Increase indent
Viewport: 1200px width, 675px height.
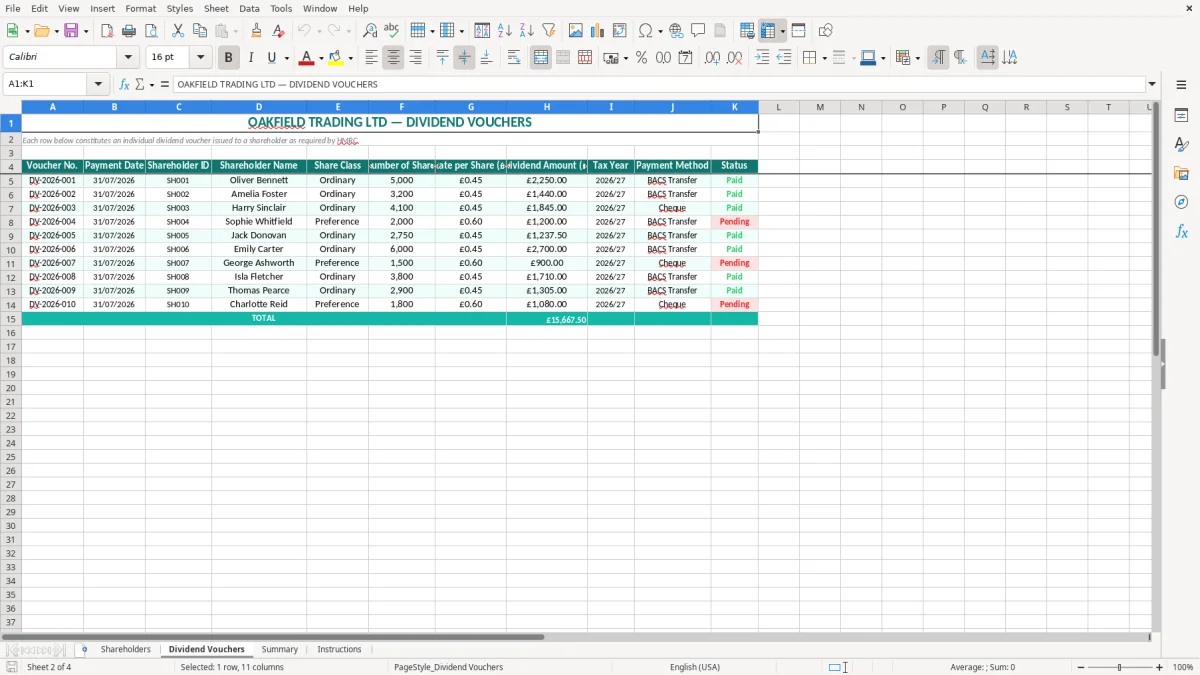click(x=762, y=58)
